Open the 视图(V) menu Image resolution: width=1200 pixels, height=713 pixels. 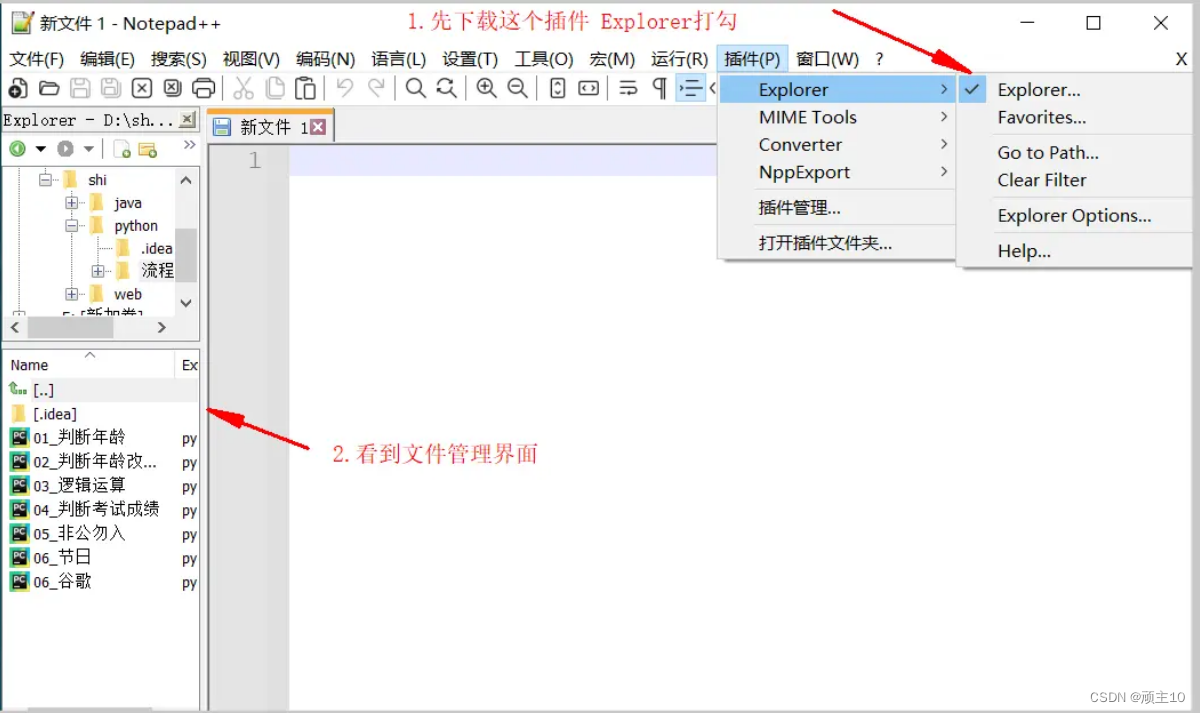click(251, 59)
